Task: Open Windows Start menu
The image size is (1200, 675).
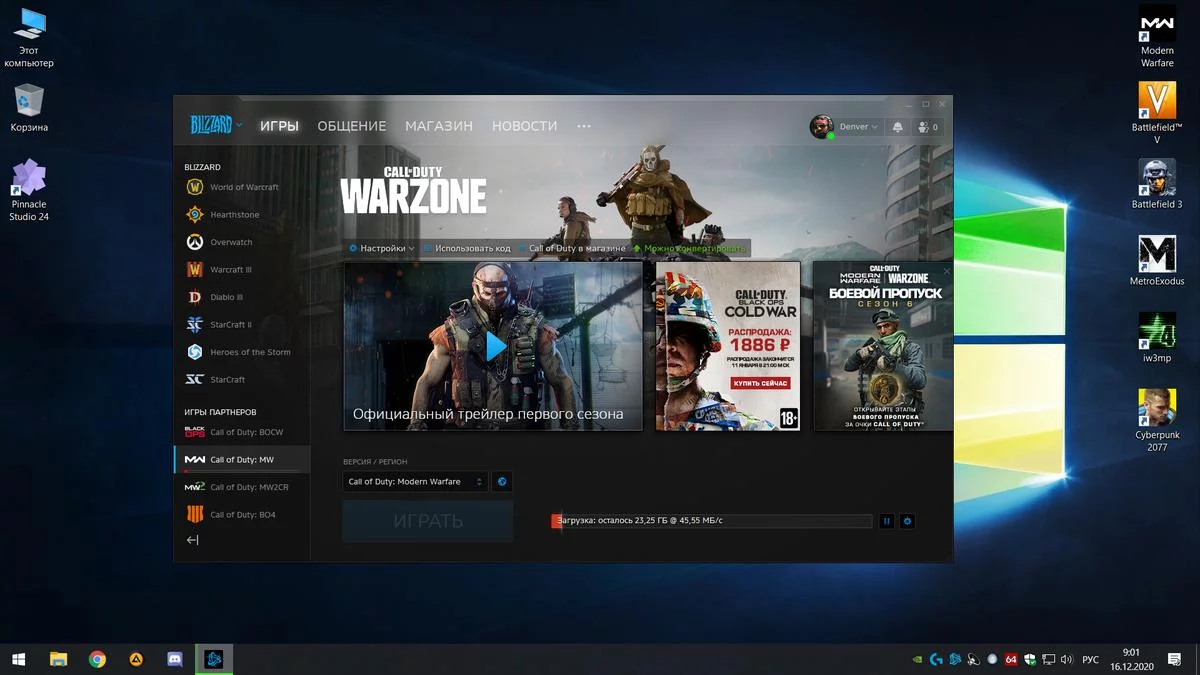Action: [x=19, y=659]
